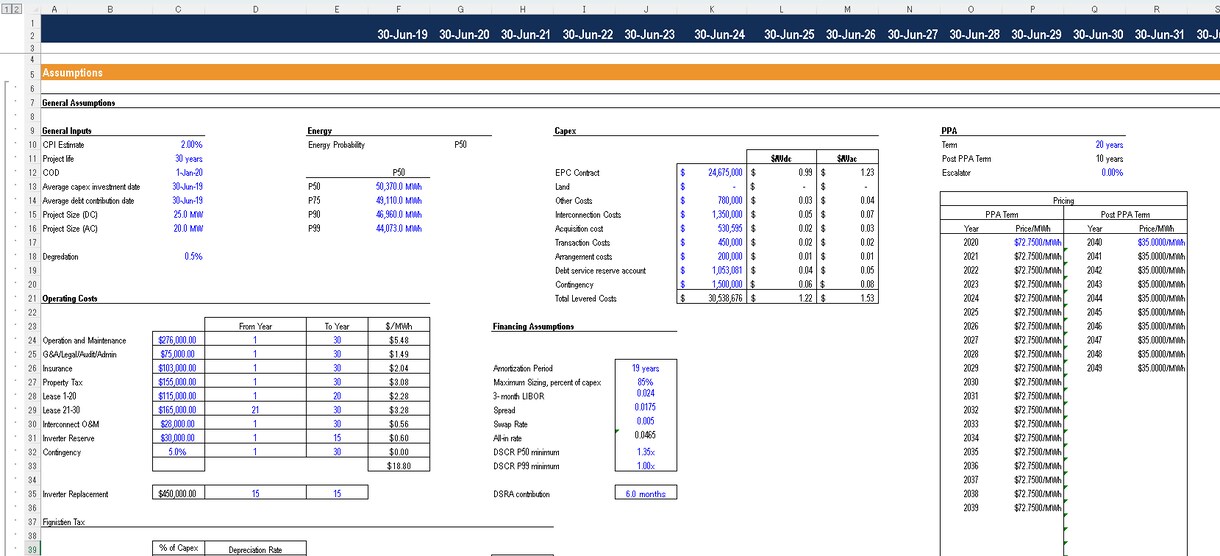Select Inverter Replacement amount $450,000.00
The image size is (1220, 556).
pyautogui.click(x=178, y=494)
